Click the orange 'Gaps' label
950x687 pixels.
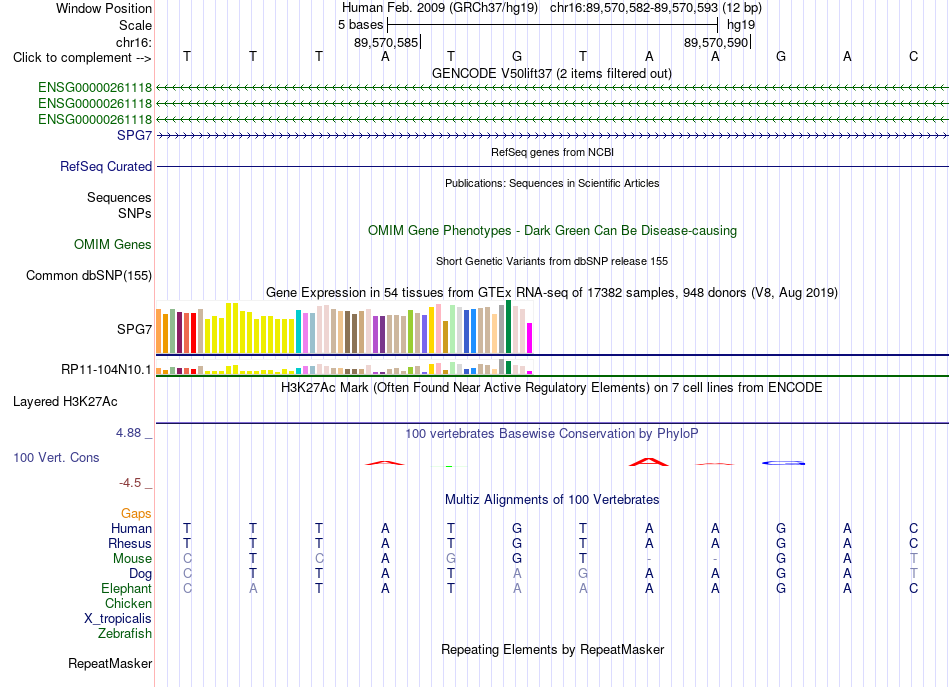(x=136, y=514)
